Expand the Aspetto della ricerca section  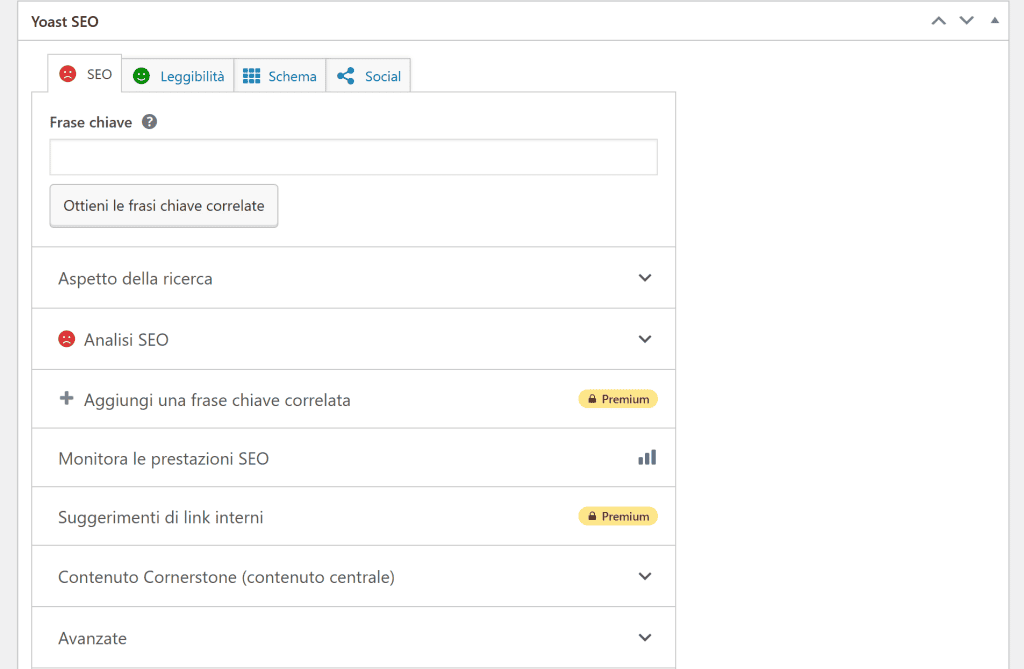pos(353,278)
